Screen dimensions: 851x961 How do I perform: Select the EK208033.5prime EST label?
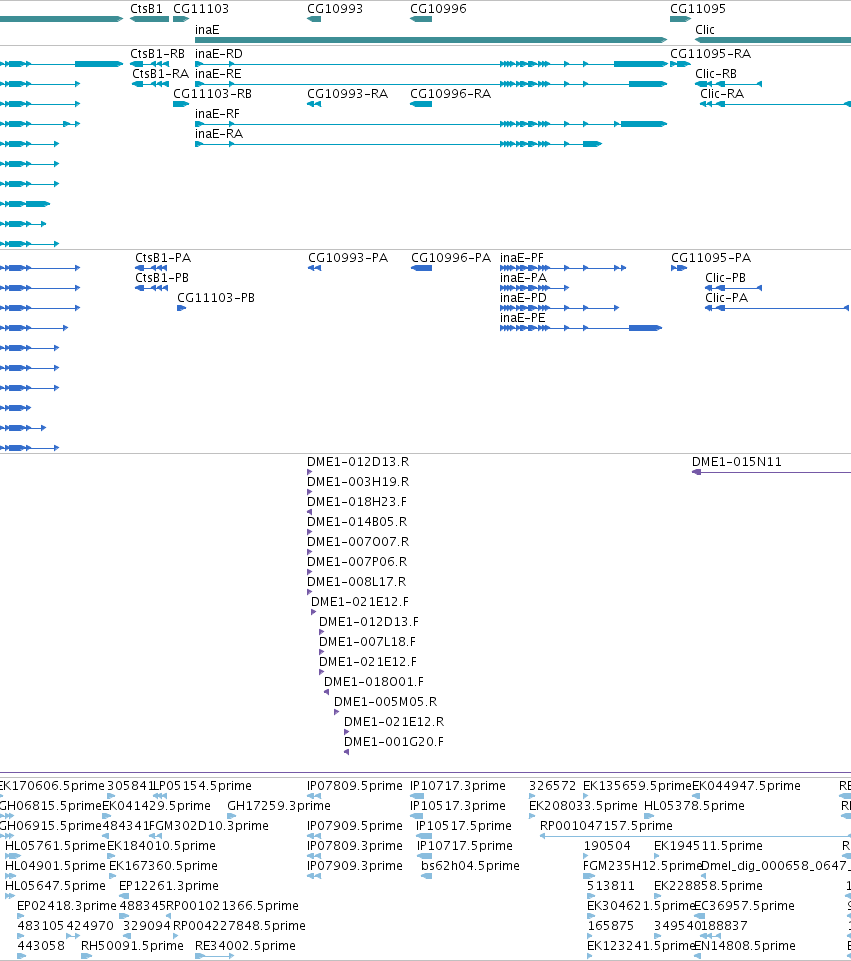pos(583,806)
